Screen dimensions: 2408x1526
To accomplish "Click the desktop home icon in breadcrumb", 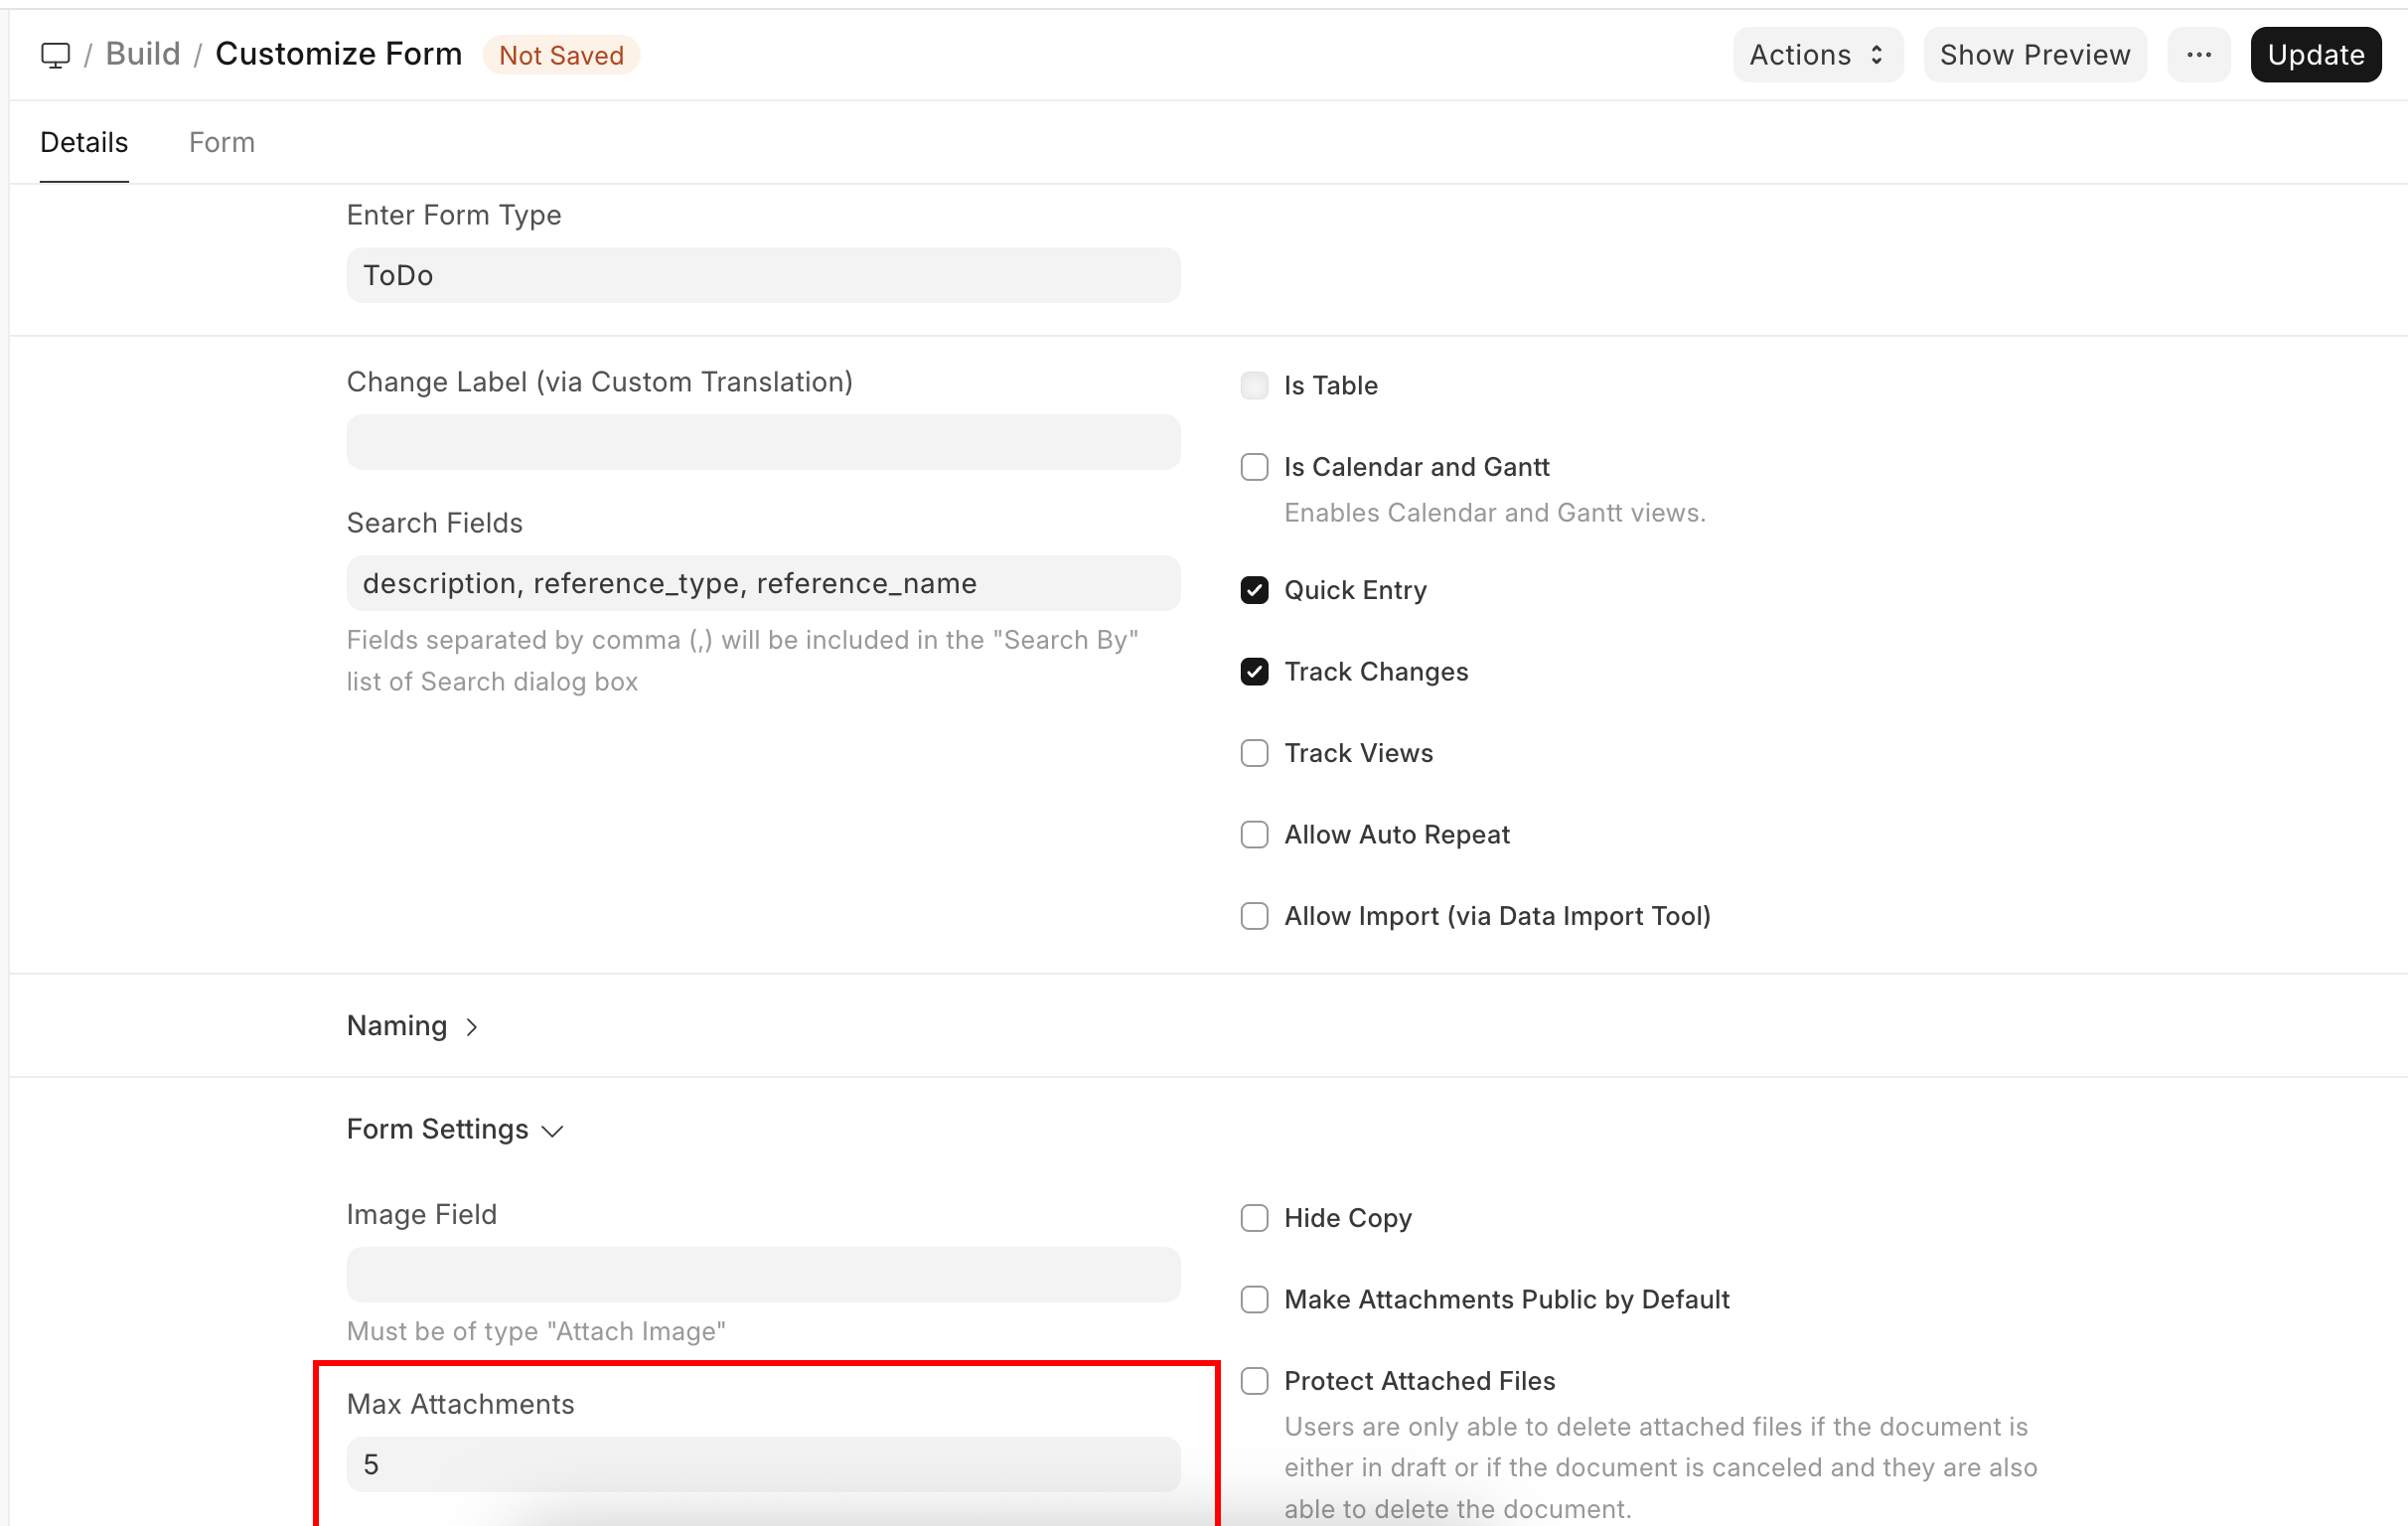I will (55, 55).
